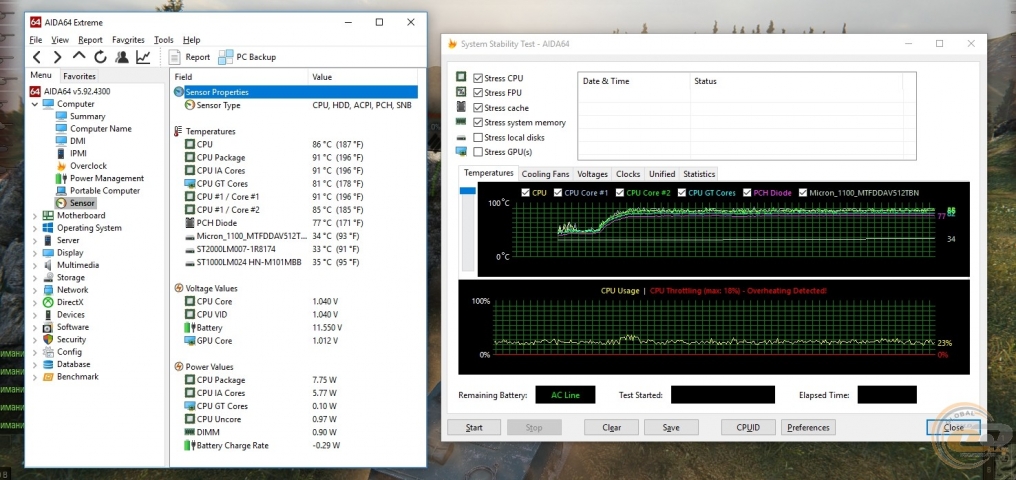1016x480 pixels.
Task: Expand the Storage node
Action: 34,277
